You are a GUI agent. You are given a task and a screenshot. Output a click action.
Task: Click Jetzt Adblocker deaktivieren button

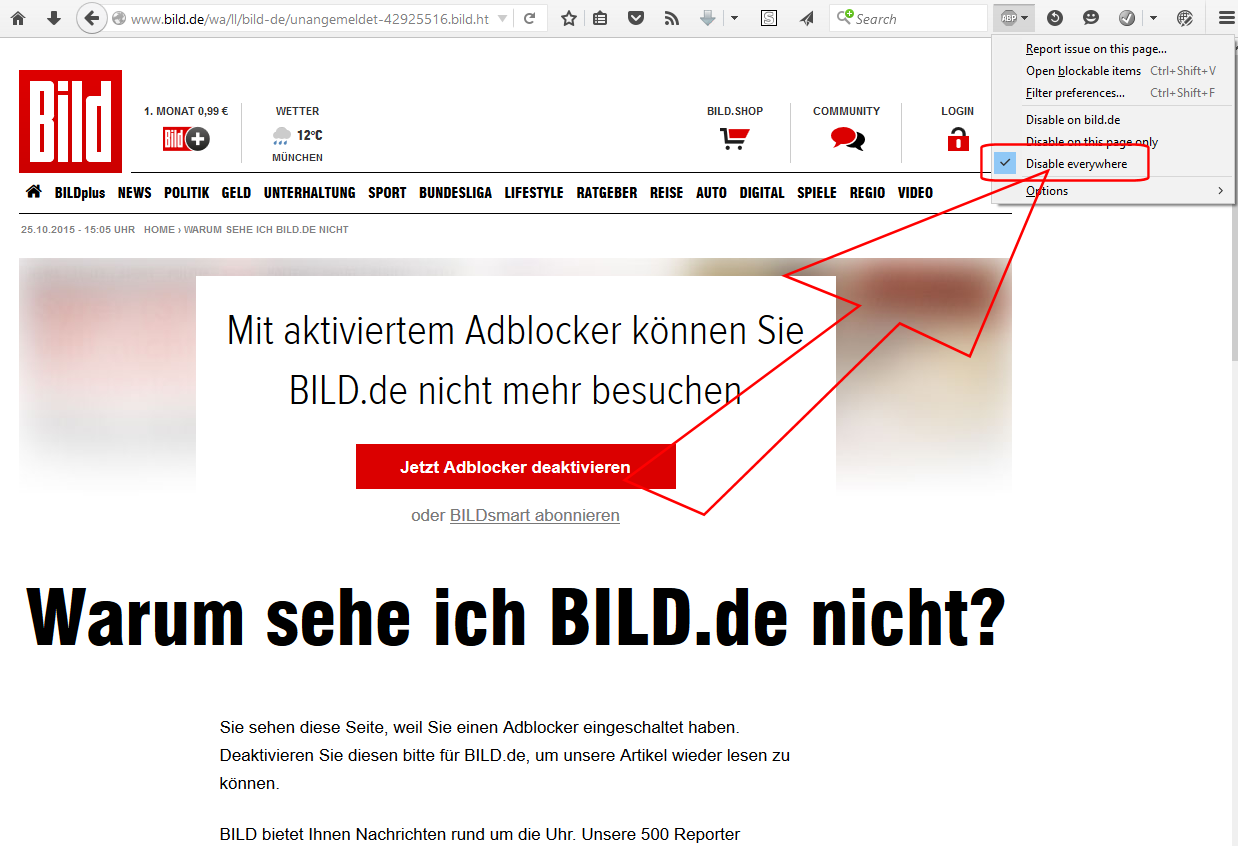[515, 467]
